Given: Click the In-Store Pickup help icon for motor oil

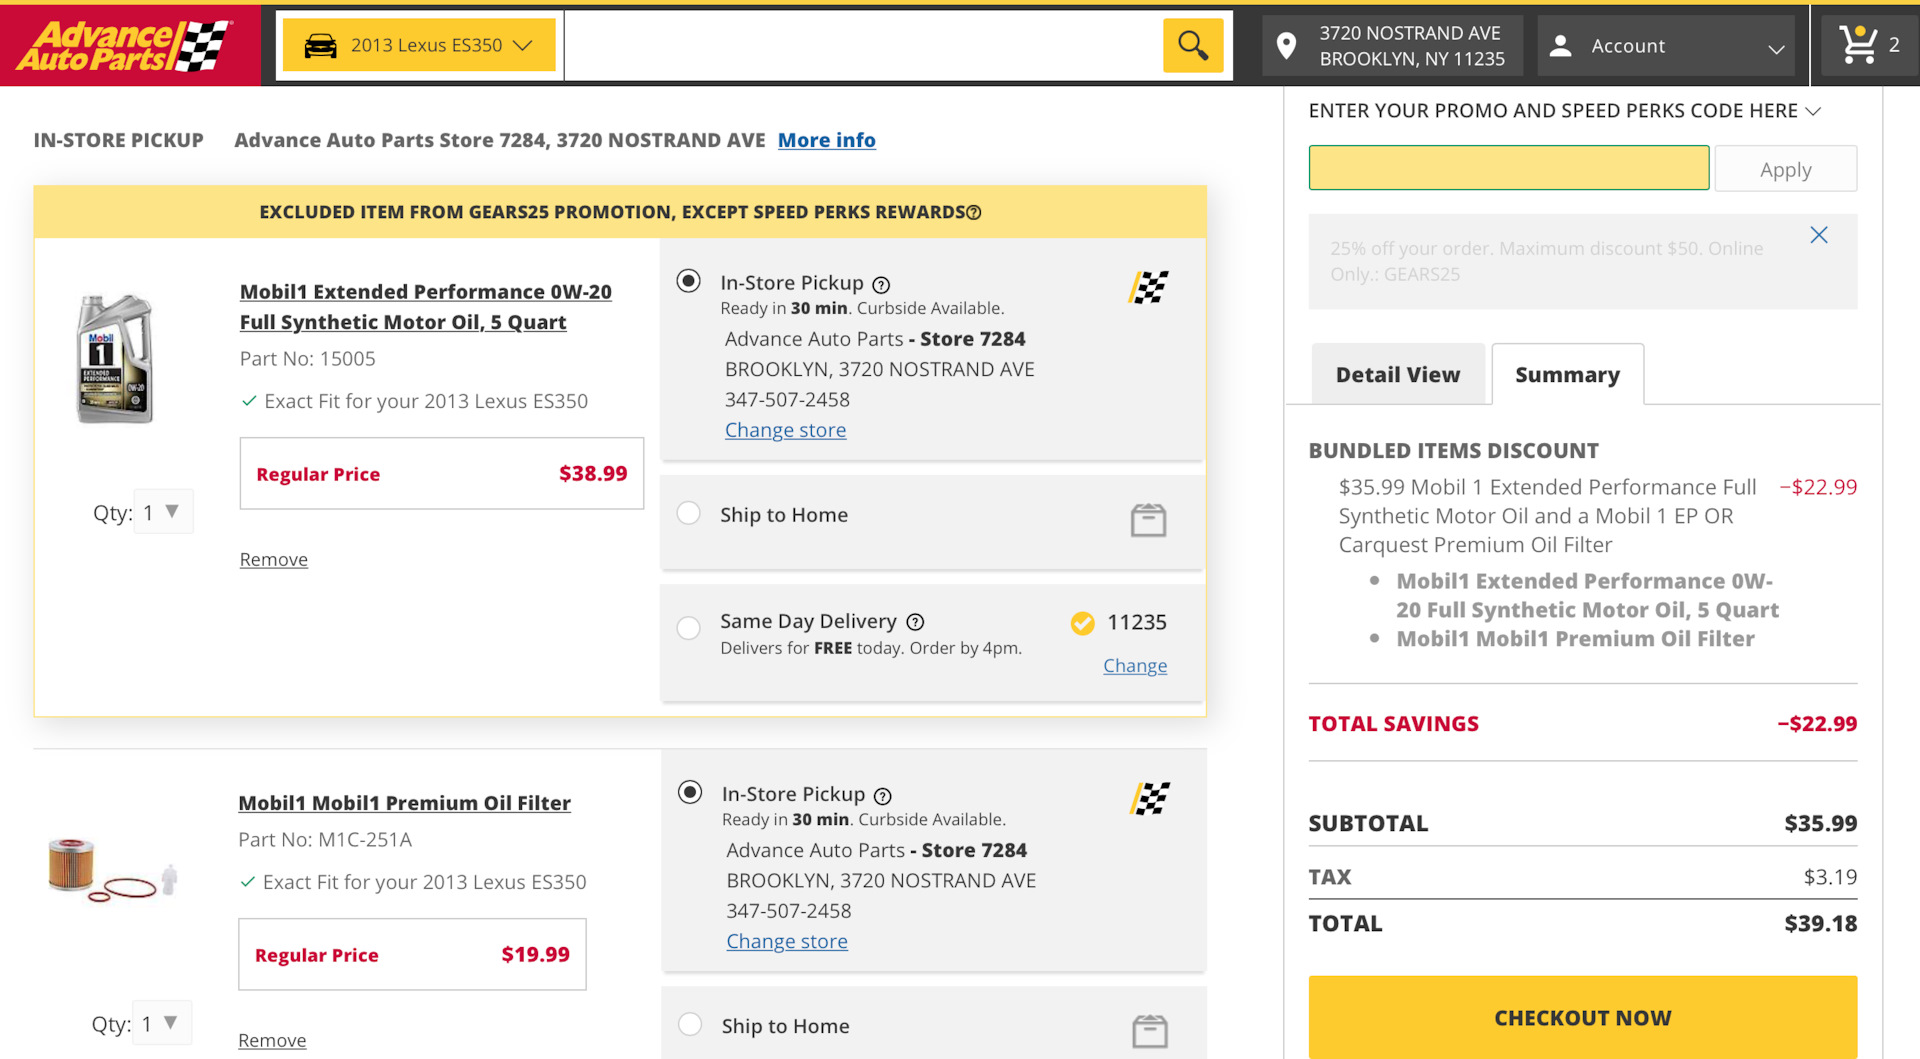Looking at the screenshot, I should [881, 285].
